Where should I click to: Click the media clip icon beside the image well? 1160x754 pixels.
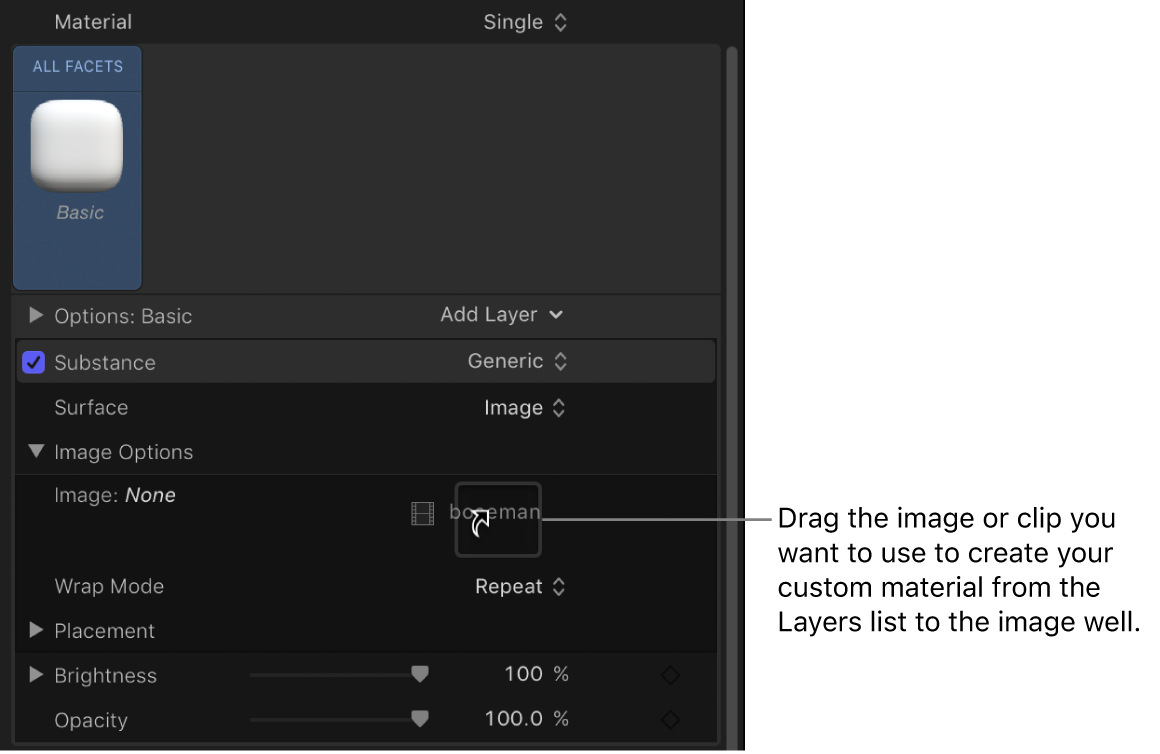pos(422,513)
